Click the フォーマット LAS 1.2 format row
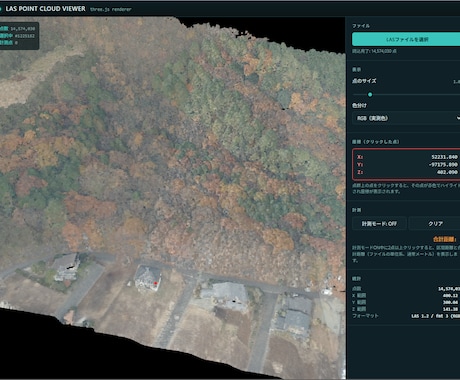 [x=406, y=316]
